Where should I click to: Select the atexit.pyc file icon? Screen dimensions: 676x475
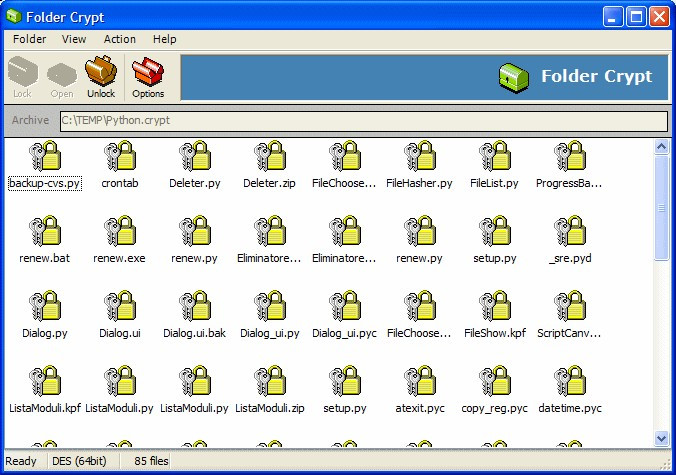[420, 381]
